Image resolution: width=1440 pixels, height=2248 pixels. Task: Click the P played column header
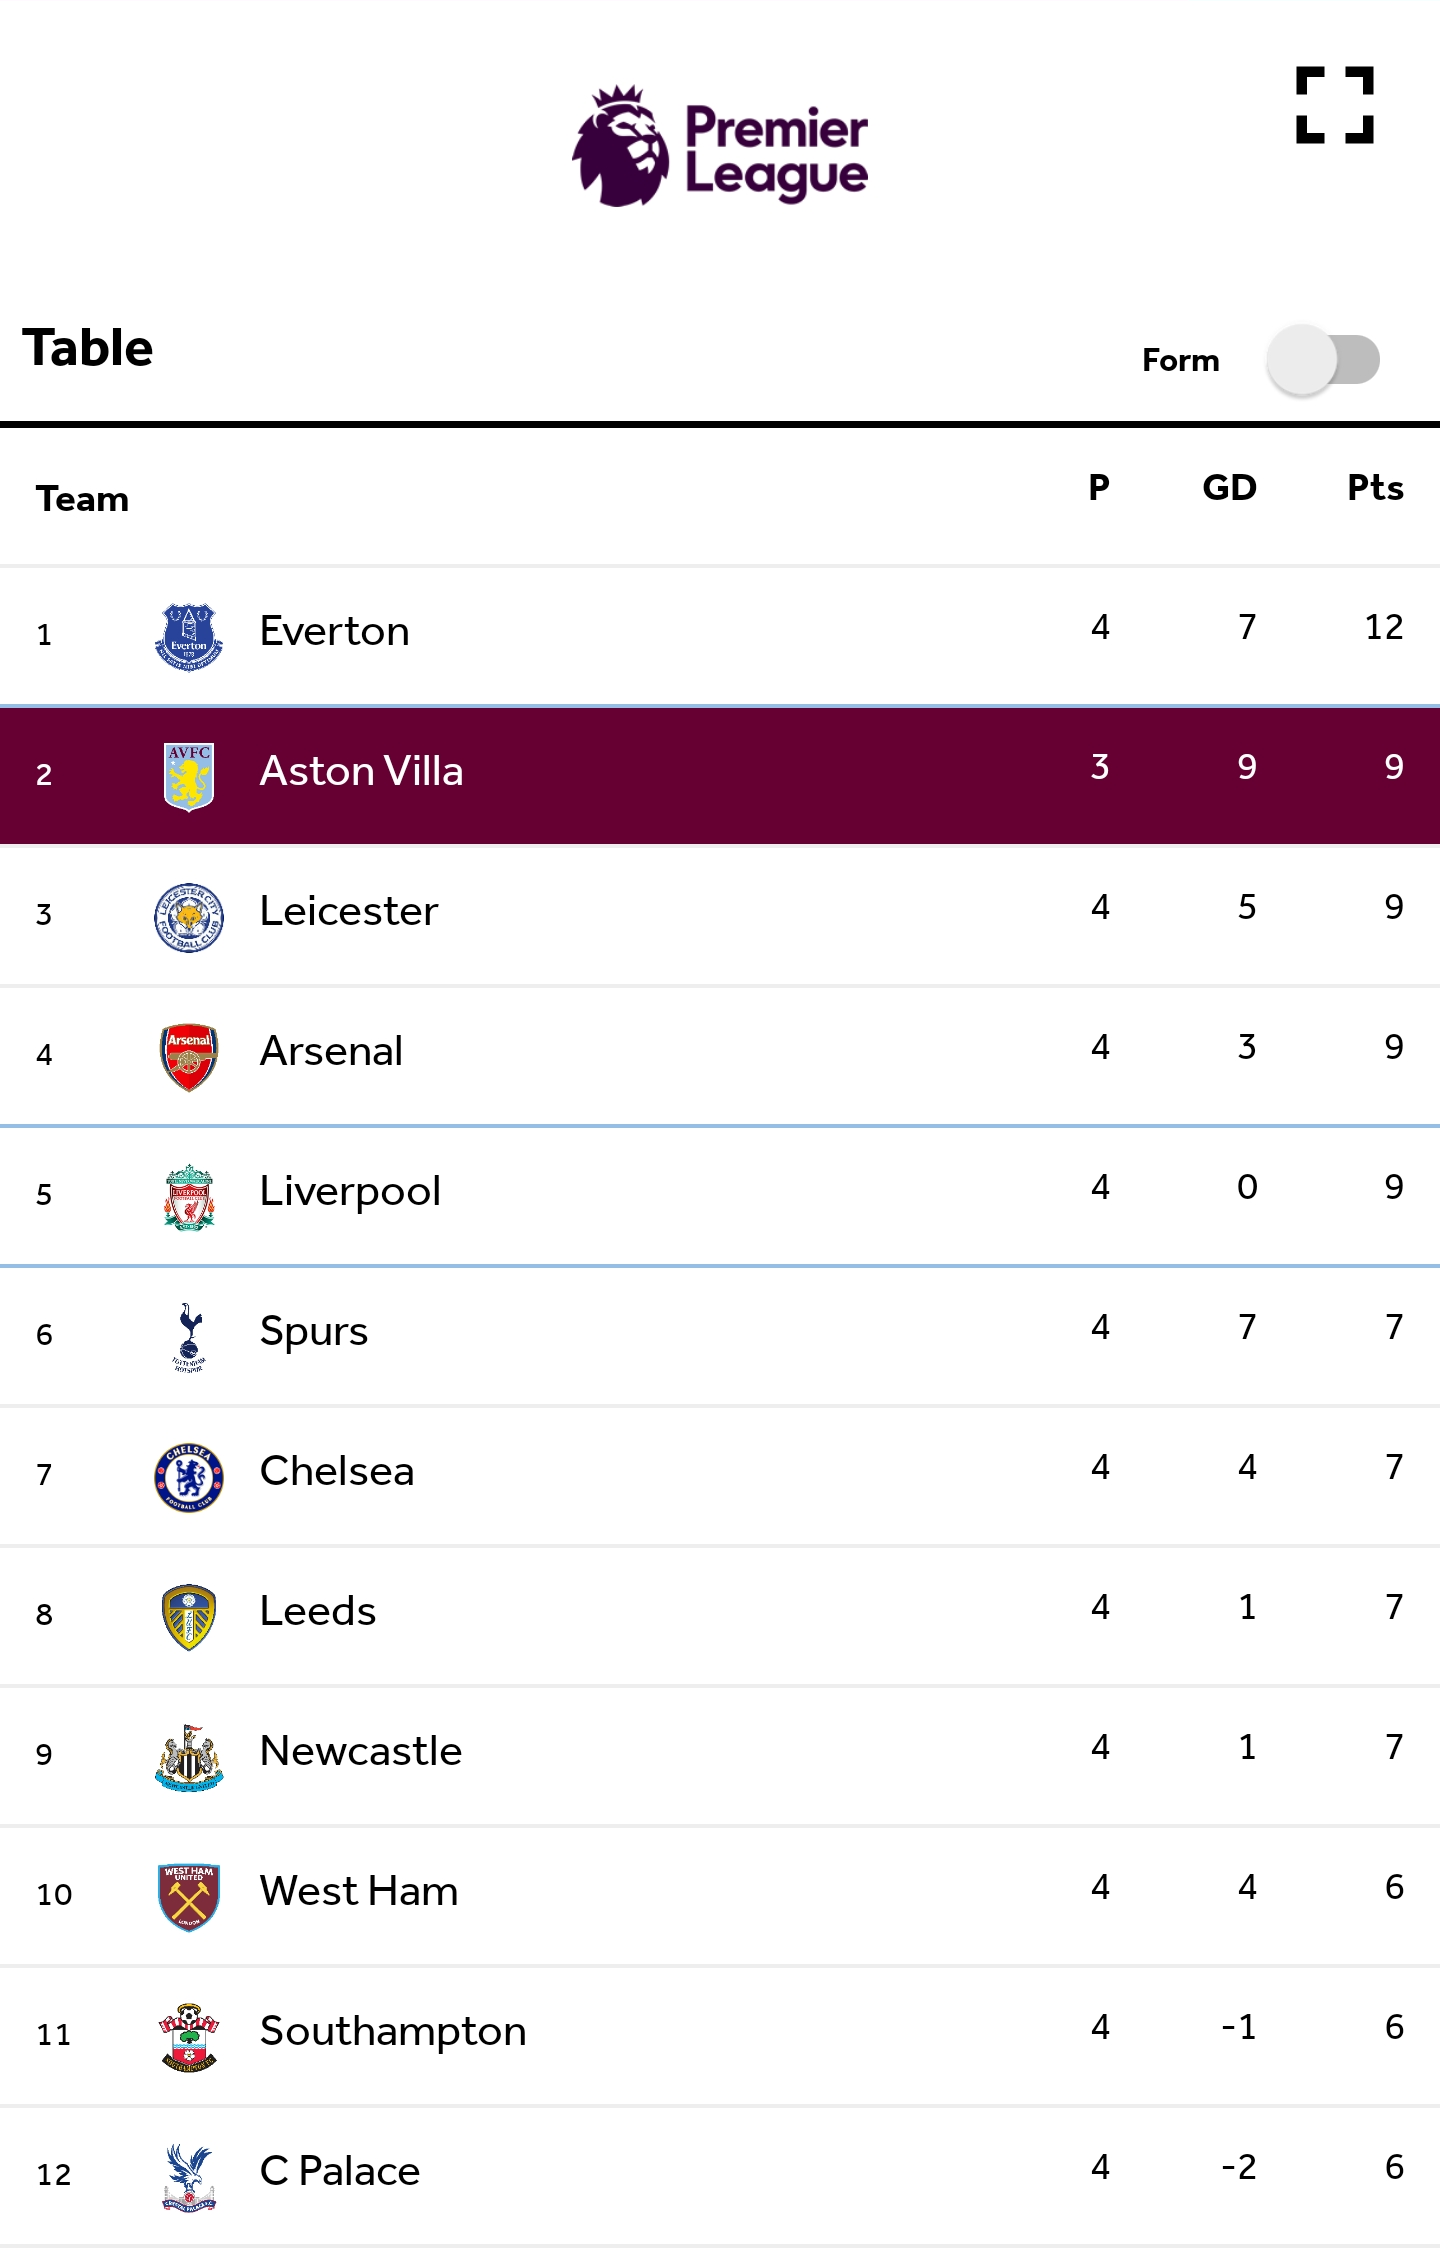pyautogui.click(x=1099, y=487)
